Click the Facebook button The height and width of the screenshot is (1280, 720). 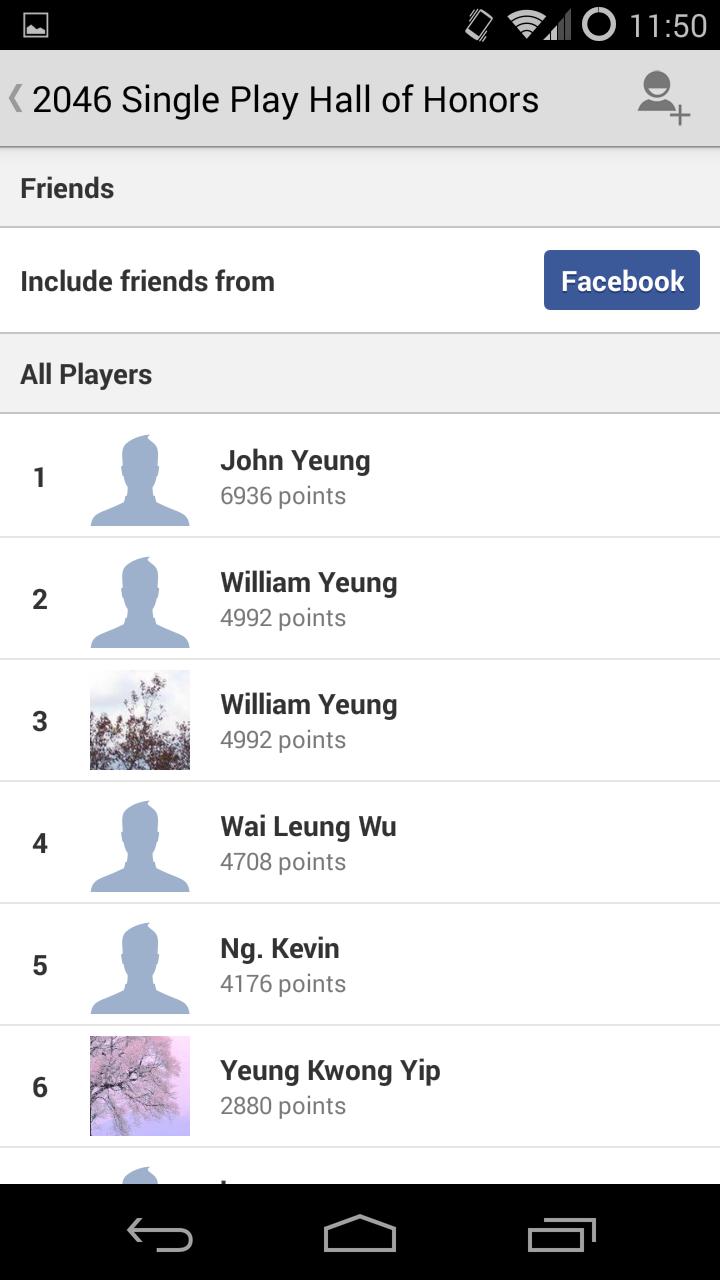[621, 281]
